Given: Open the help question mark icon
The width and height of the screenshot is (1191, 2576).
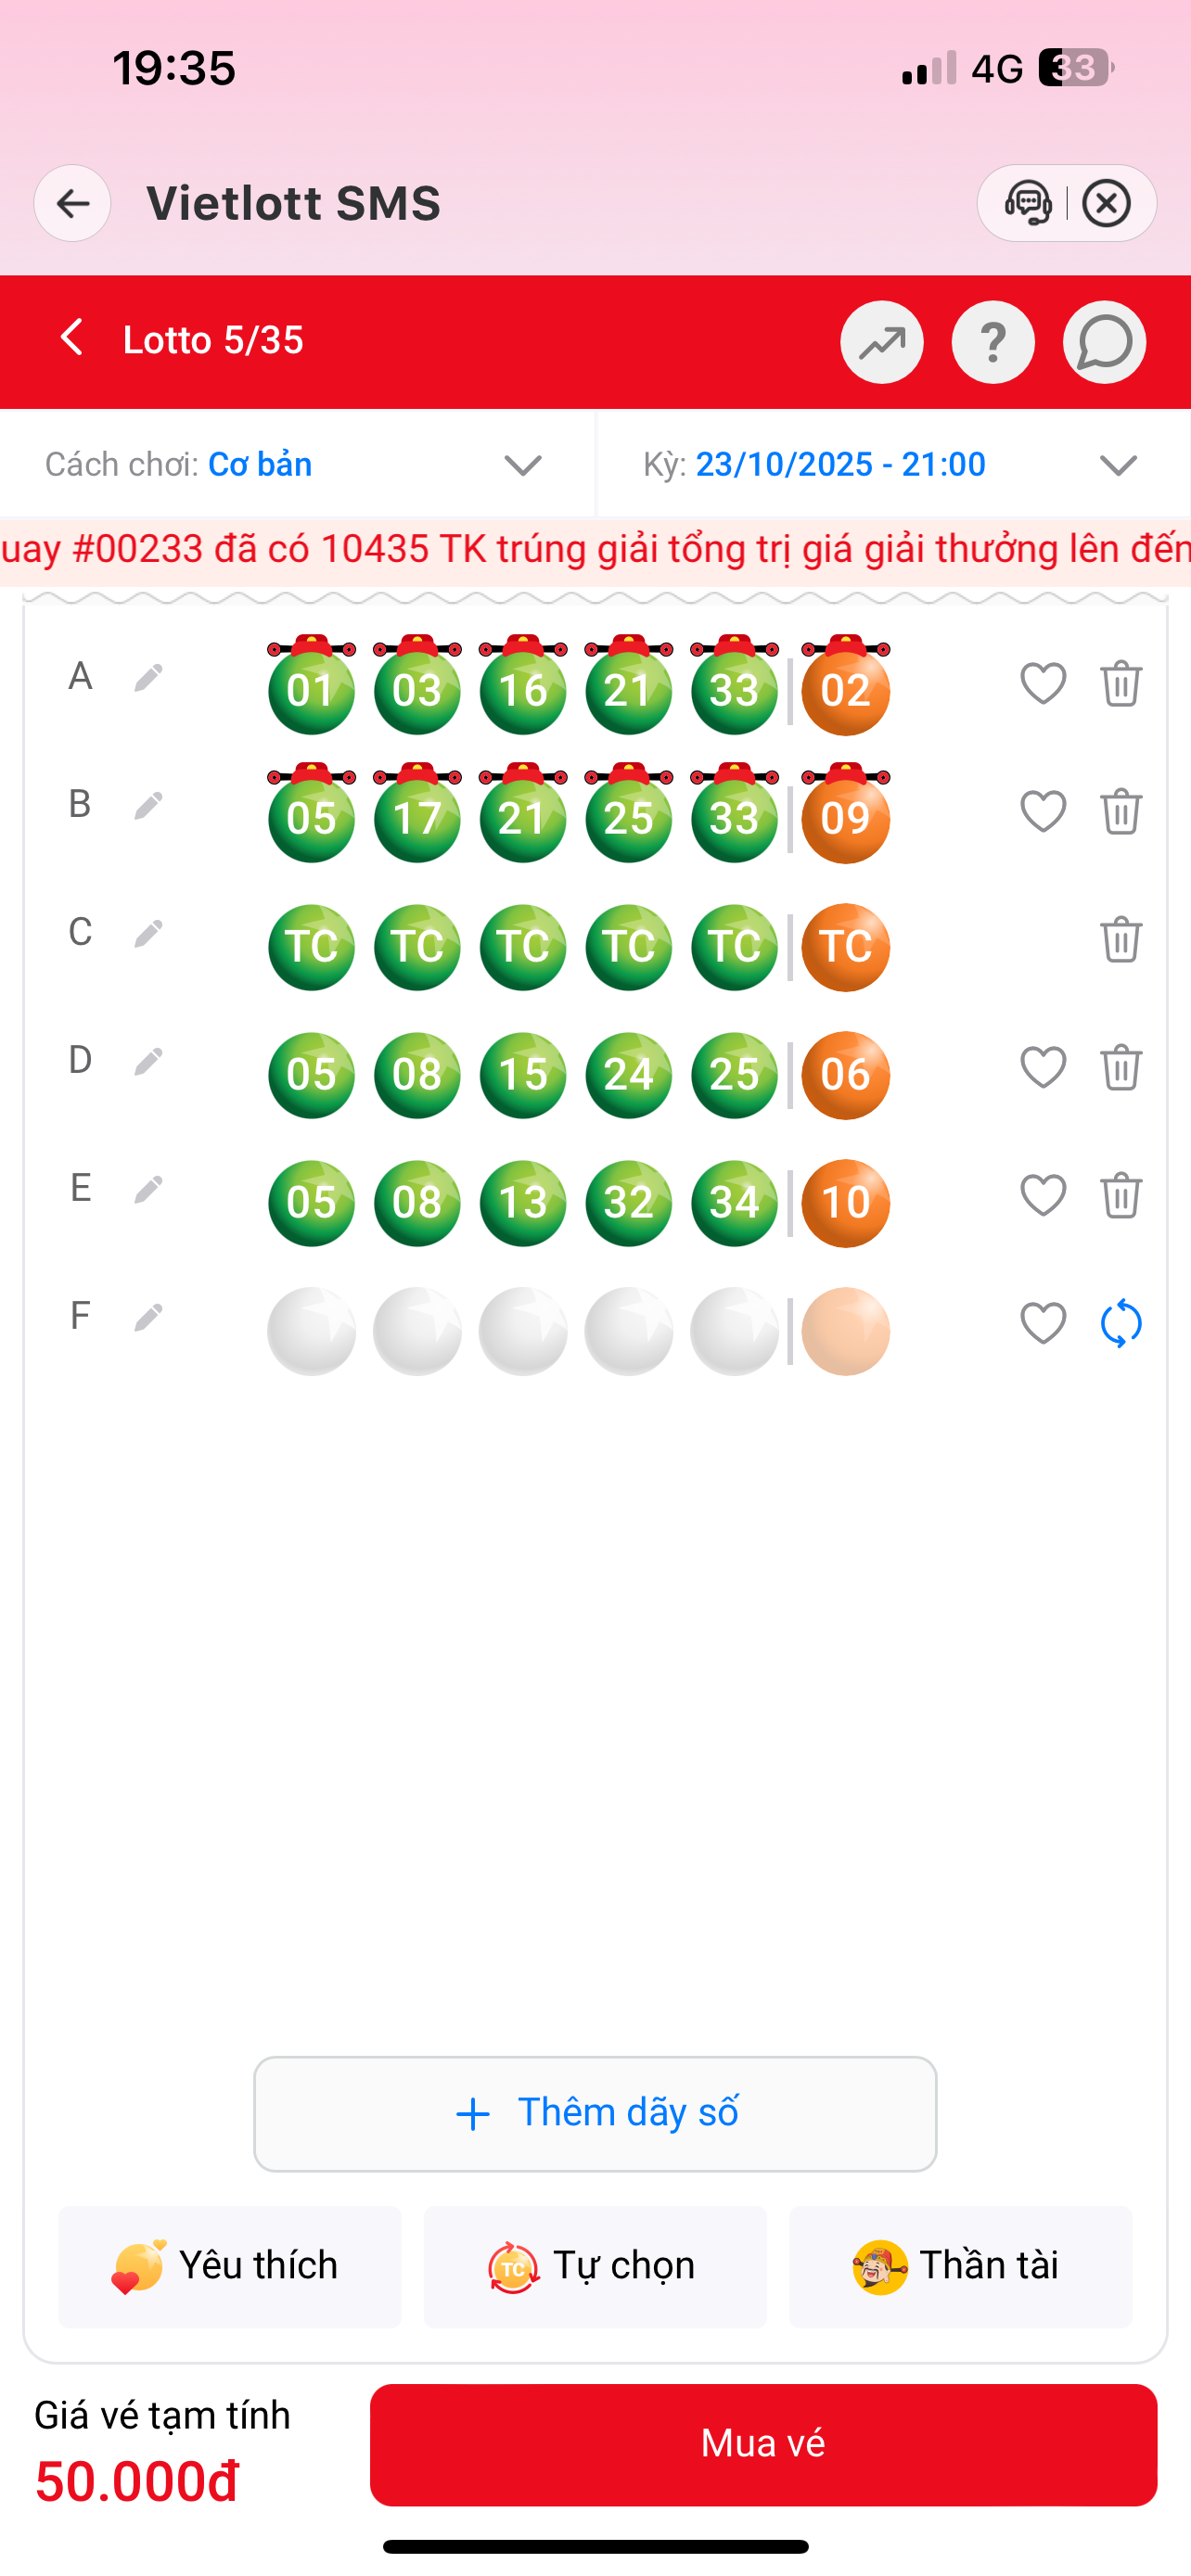Looking at the screenshot, I should (992, 342).
